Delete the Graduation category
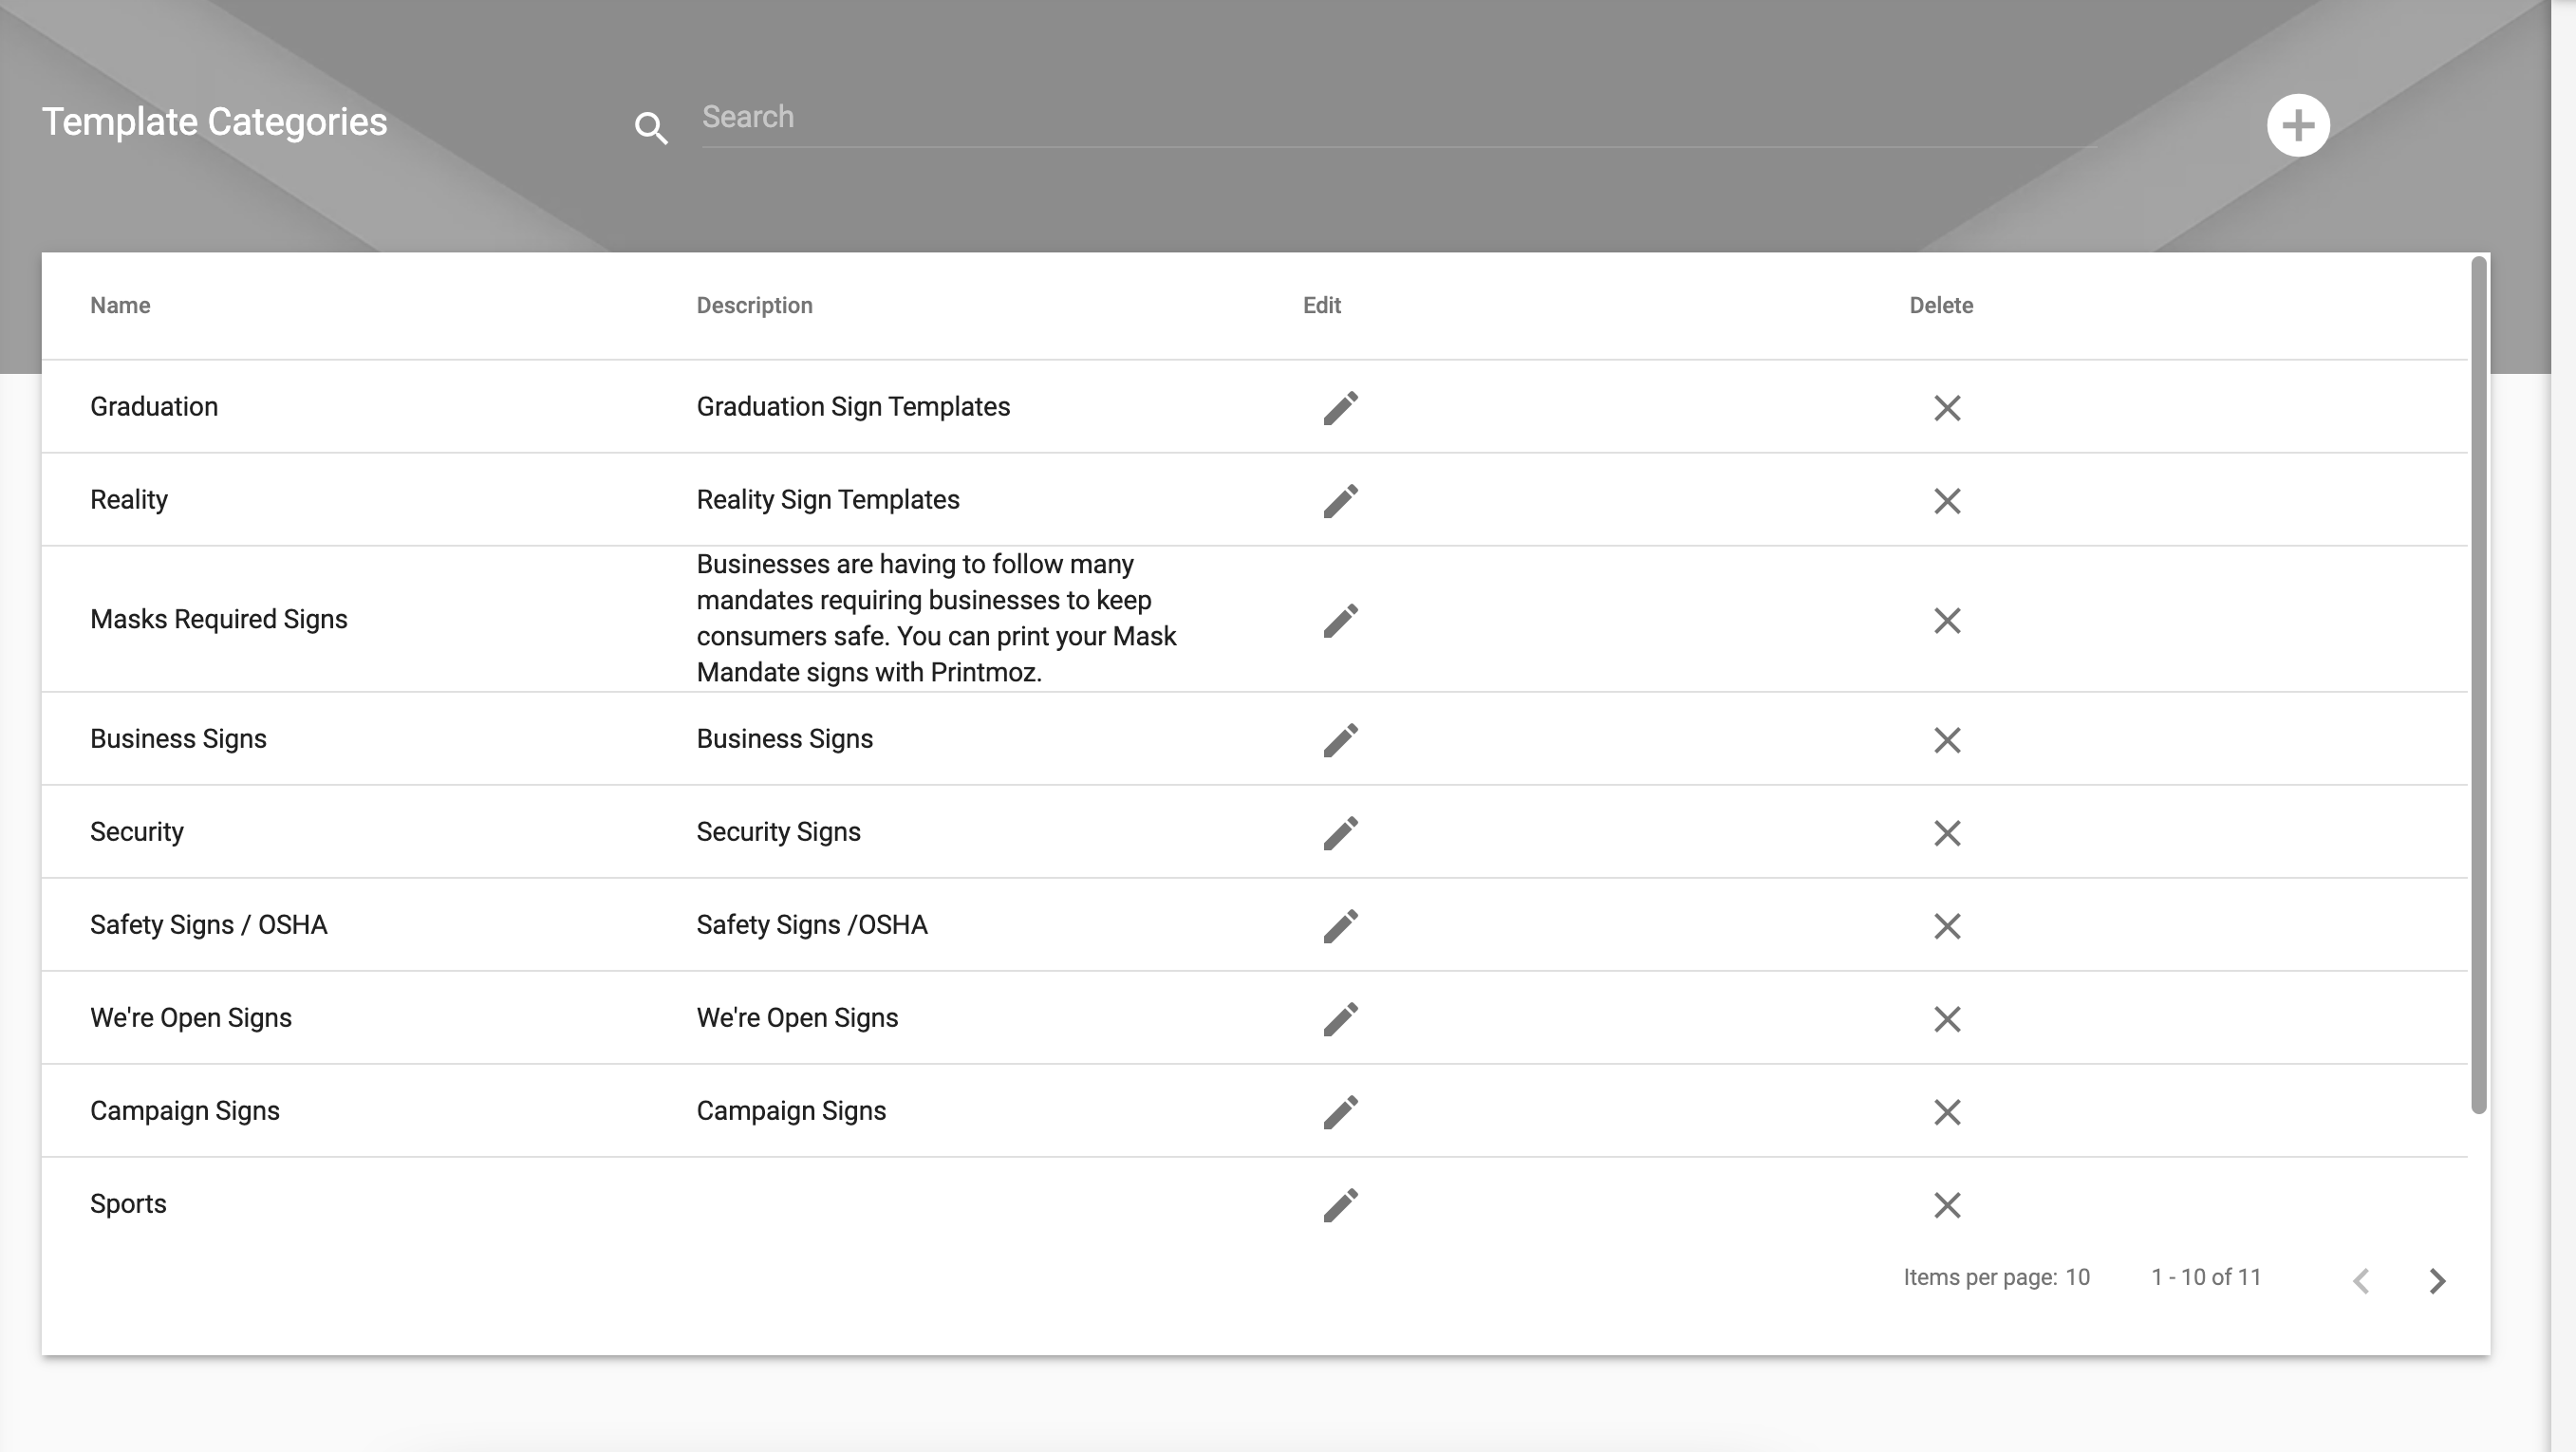Viewport: 2576px width, 1452px height. coord(1946,408)
